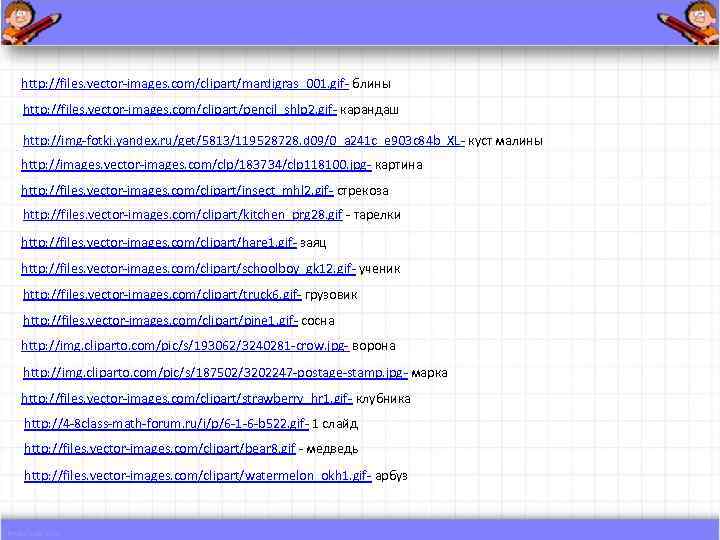This screenshot has width=720, height=540.
Task: Click the boy with pencil image at left
Action: point(30,22)
